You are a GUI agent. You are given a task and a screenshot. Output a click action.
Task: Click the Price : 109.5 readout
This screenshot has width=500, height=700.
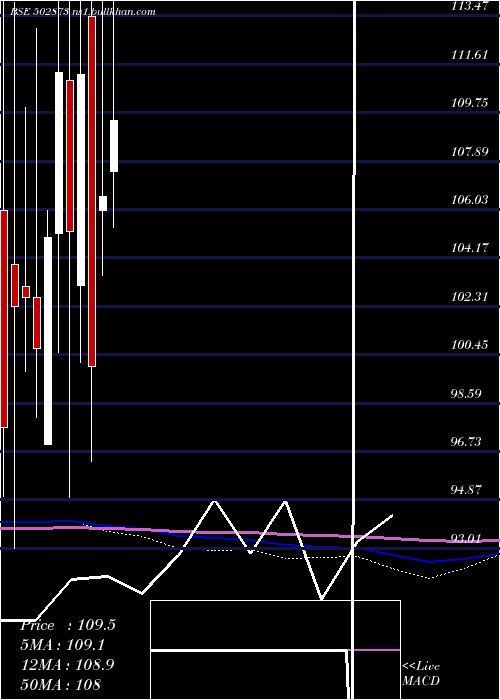(x=68, y=625)
